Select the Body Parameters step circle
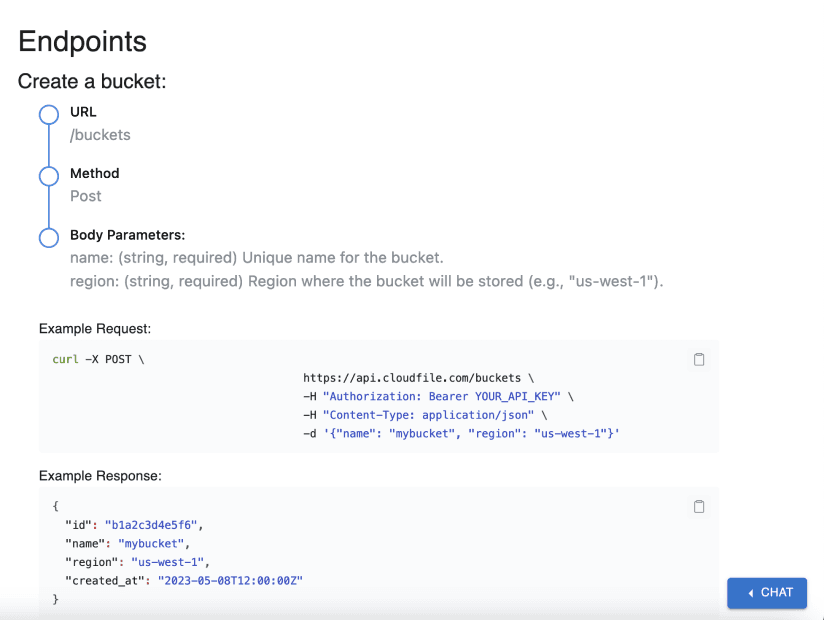824x620 pixels. tap(49, 237)
